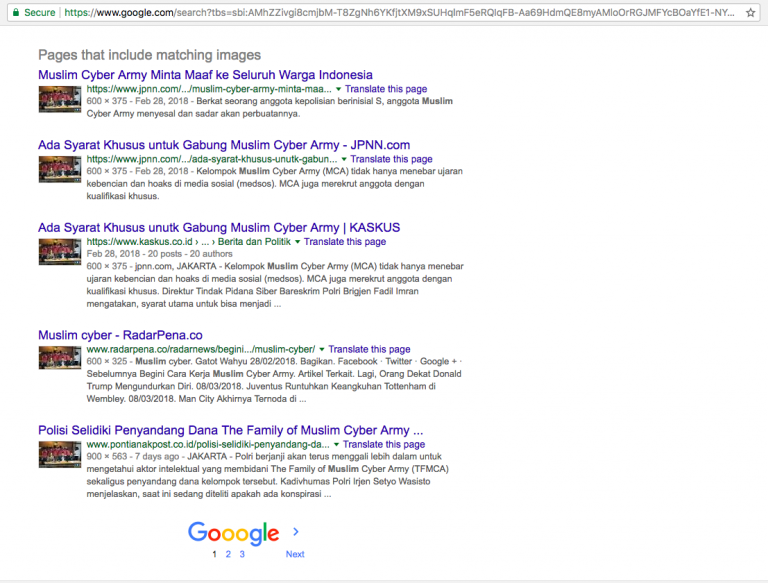Bookmark this page with the star icon
The height and width of the screenshot is (583, 768).
[750, 13]
